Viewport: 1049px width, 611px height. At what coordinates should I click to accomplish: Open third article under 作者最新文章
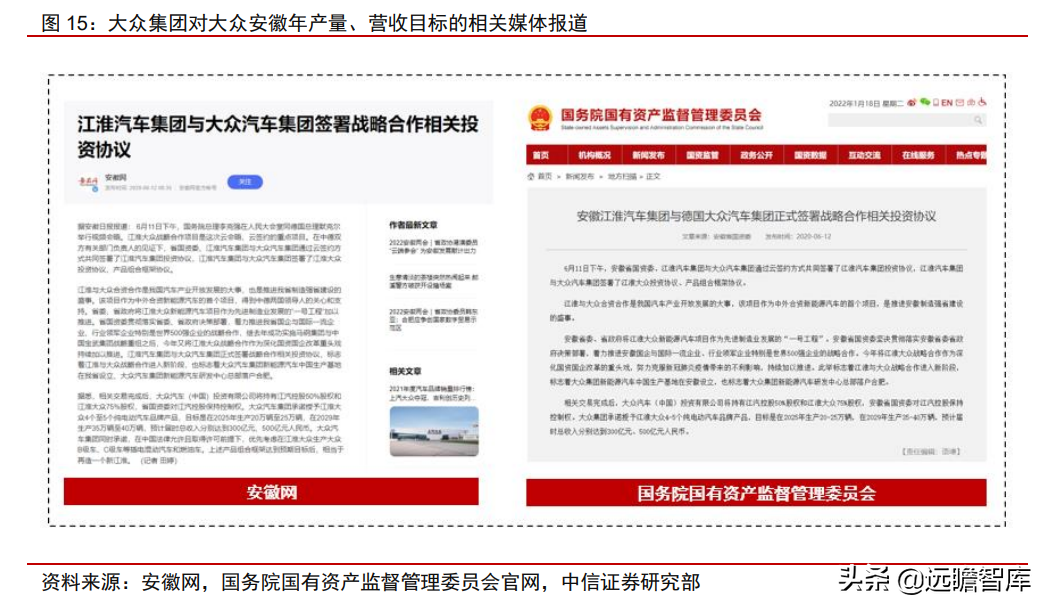pyautogui.click(x=434, y=319)
